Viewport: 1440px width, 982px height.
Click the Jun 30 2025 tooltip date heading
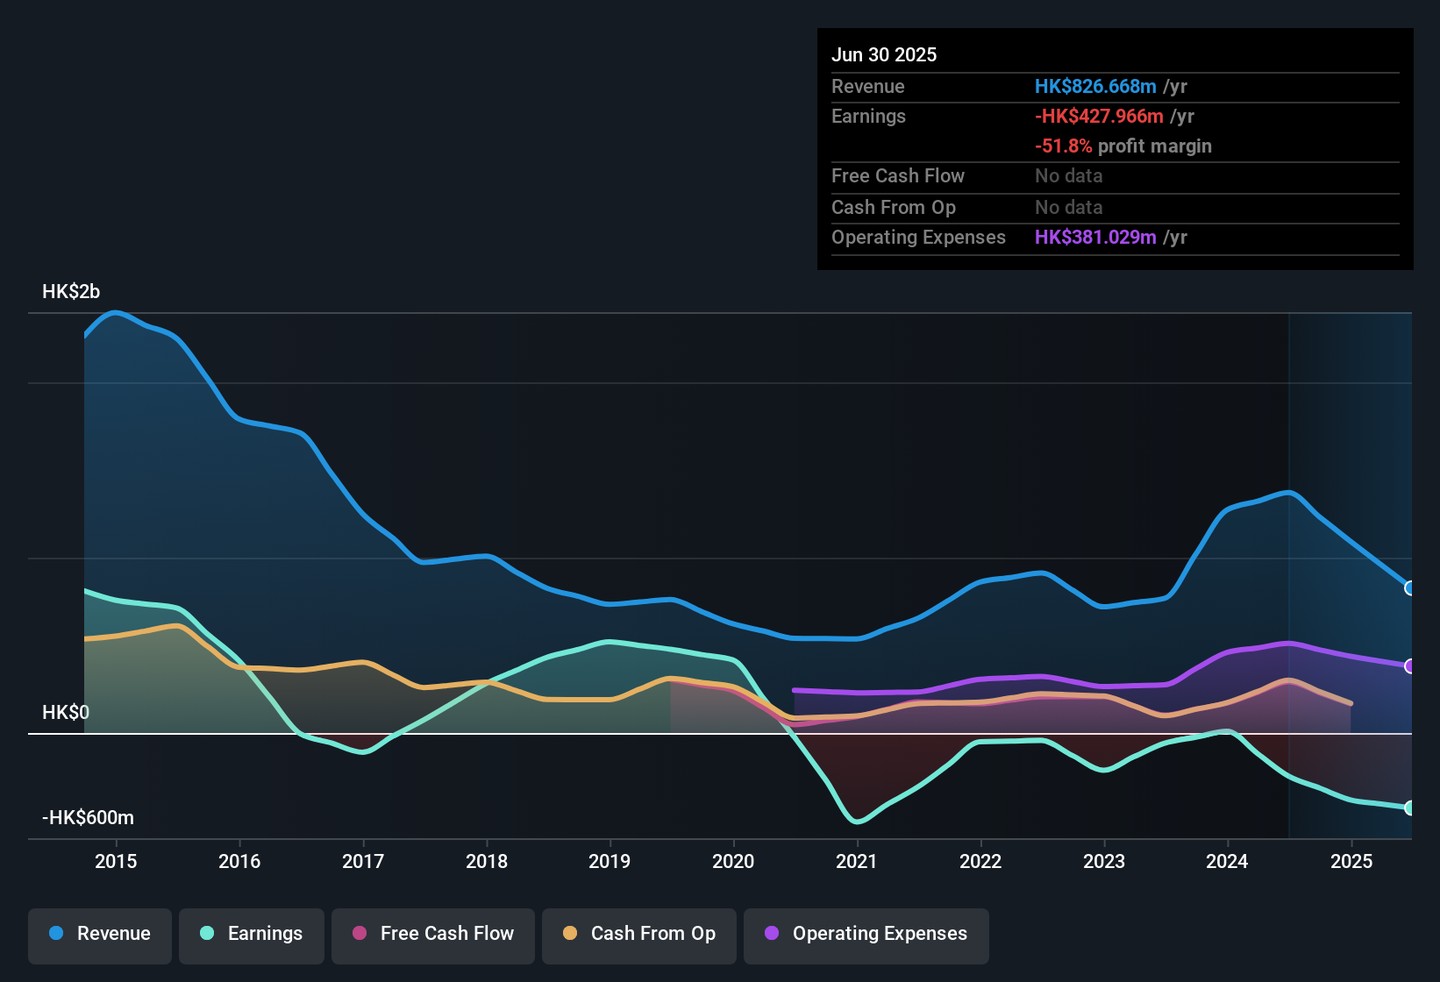pos(884,55)
